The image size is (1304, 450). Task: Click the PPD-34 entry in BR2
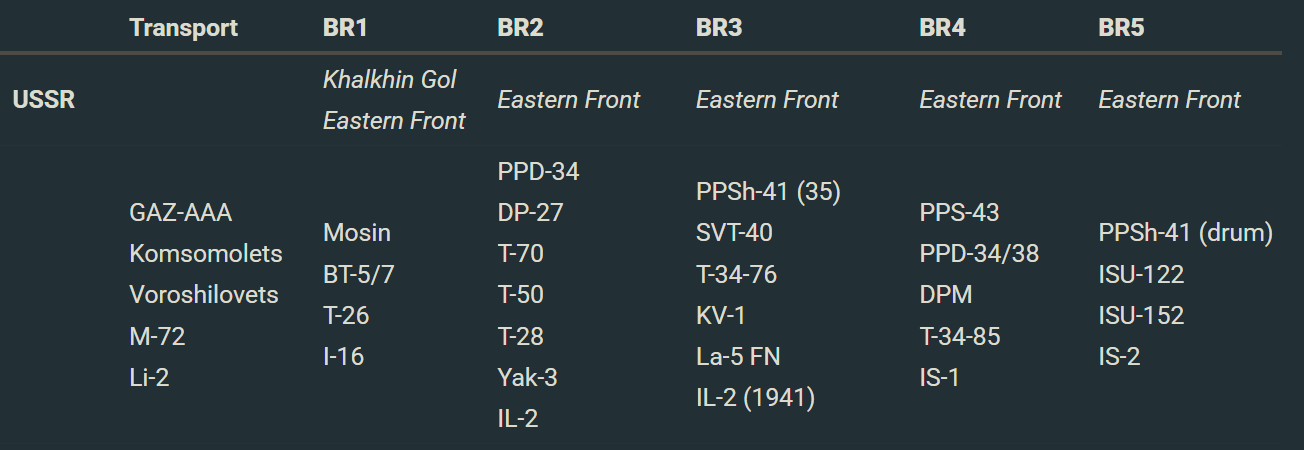[538, 172]
